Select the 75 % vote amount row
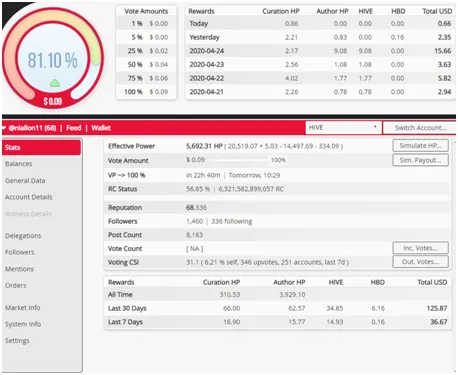Viewport: 458px width, 375px height. click(146, 78)
